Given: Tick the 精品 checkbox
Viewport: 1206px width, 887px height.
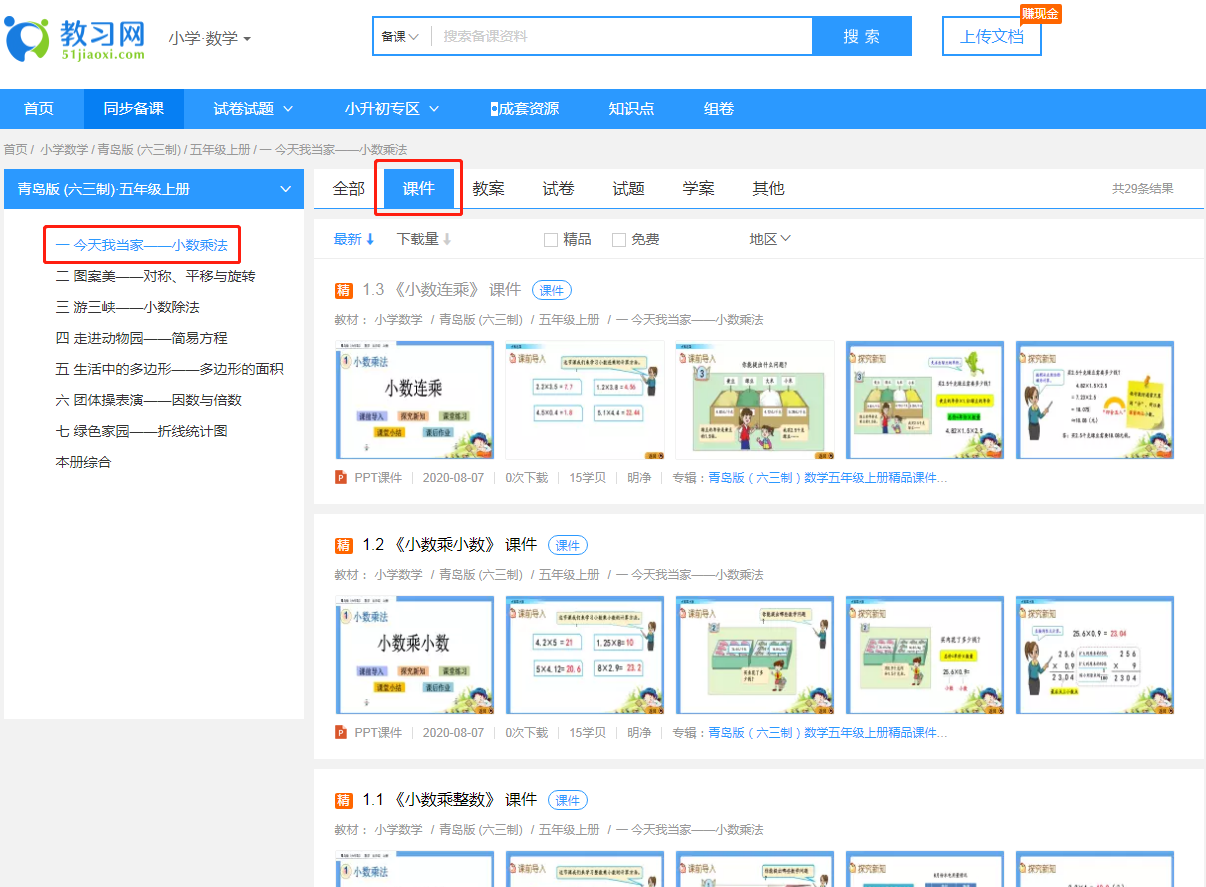Looking at the screenshot, I should click(x=551, y=240).
